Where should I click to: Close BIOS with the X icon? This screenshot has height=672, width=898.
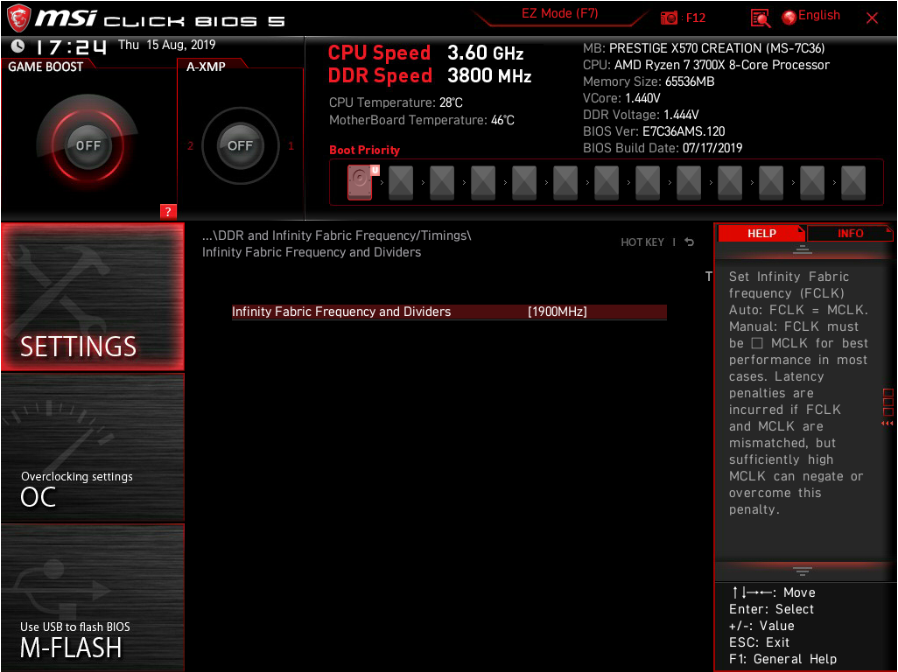coord(872,18)
